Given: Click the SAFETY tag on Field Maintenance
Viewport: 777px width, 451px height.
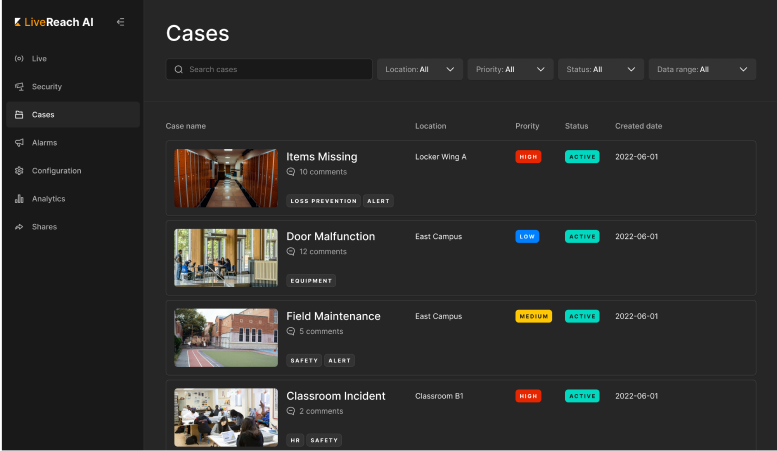Looking at the screenshot, I should click(304, 360).
